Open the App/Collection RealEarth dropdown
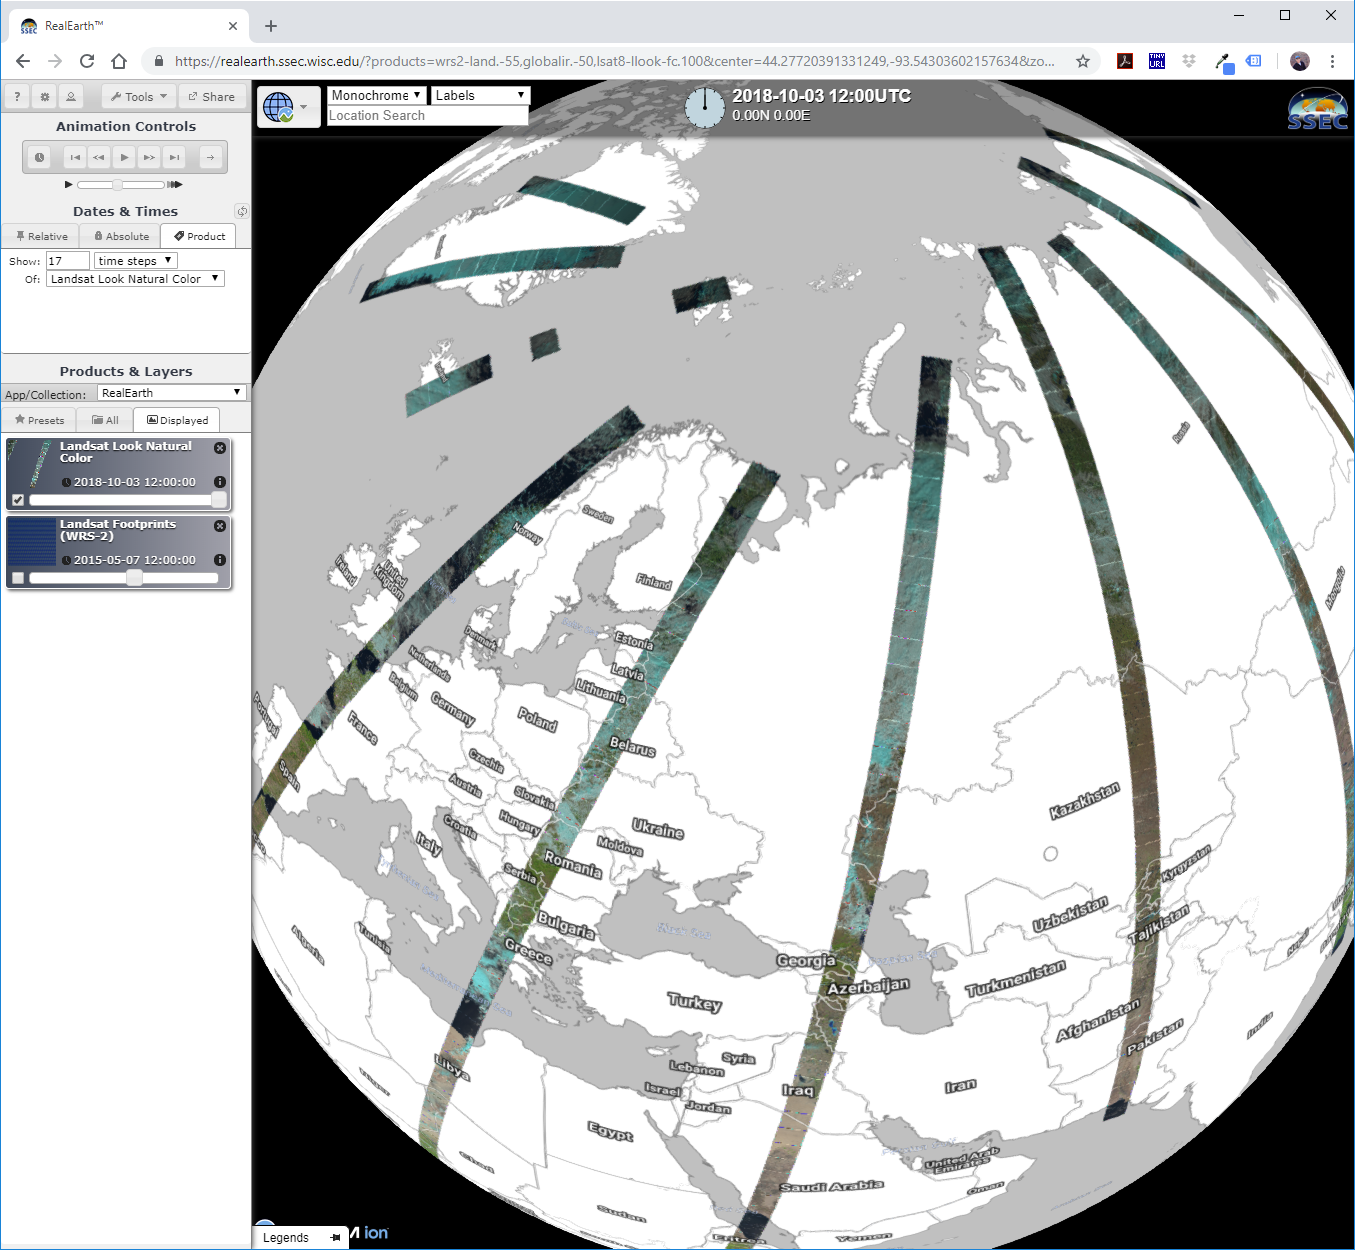This screenshot has width=1355, height=1250. tap(171, 393)
